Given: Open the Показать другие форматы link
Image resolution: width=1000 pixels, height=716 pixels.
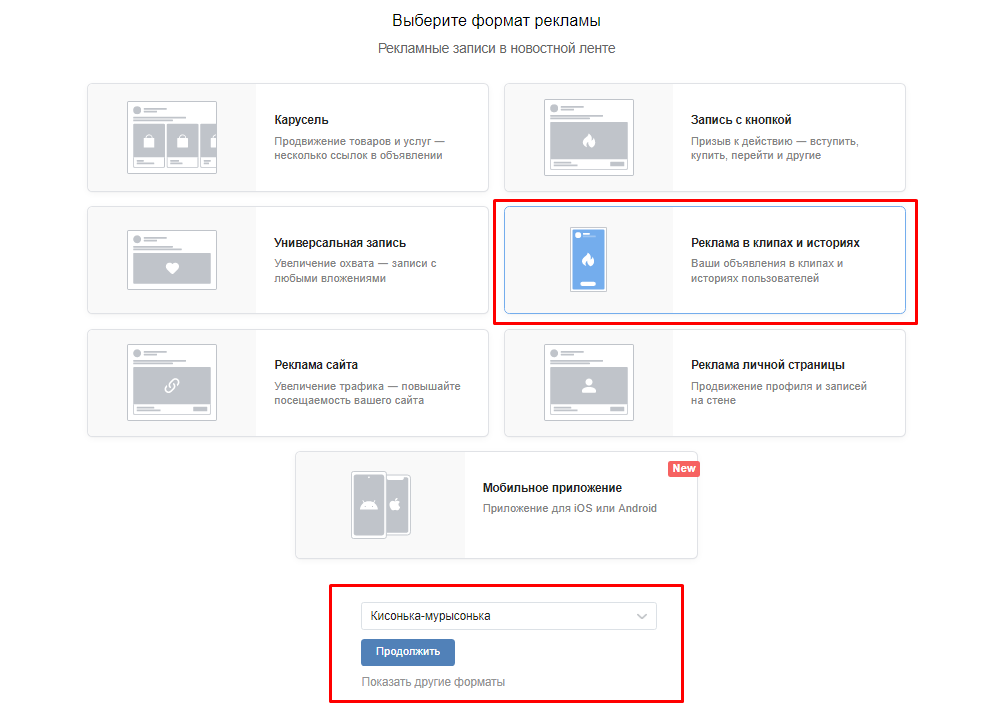Looking at the screenshot, I should tap(433, 682).
